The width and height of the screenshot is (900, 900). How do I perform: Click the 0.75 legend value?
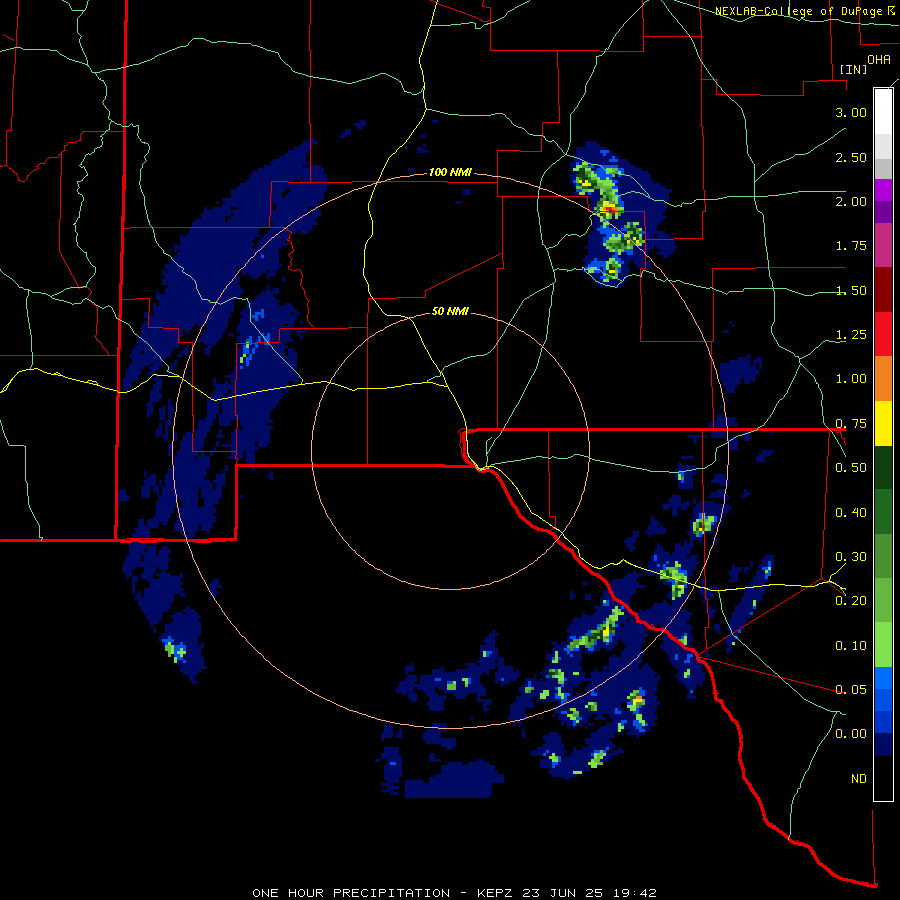pos(851,424)
